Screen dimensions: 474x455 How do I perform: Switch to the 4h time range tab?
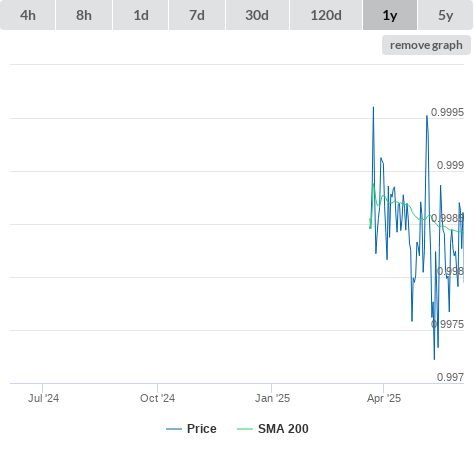coord(28,15)
